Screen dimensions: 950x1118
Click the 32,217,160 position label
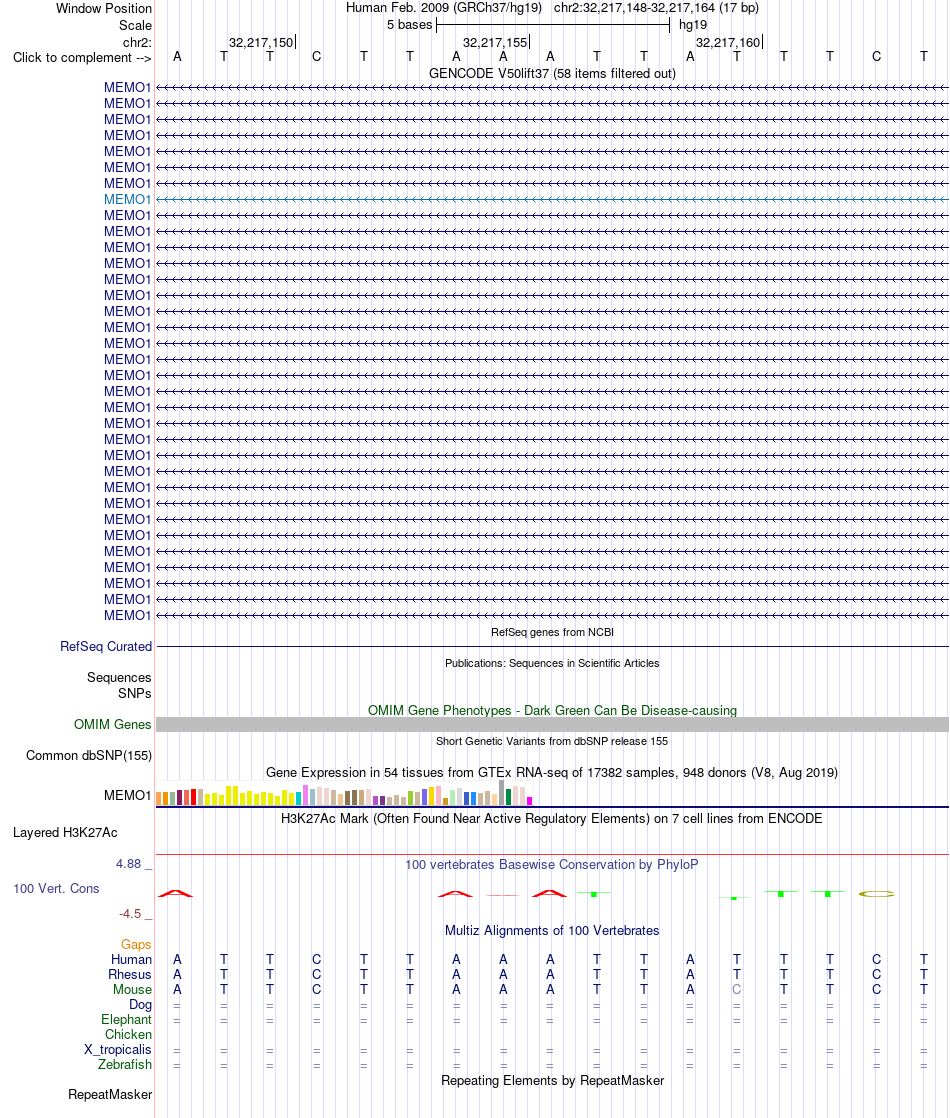[728, 43]
